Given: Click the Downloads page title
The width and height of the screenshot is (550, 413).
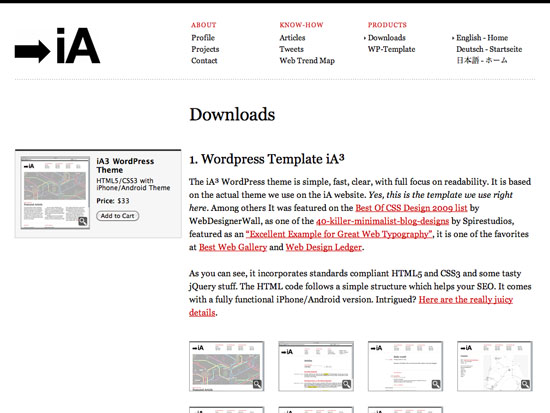Looking at the screenshot, I should 232,115.
